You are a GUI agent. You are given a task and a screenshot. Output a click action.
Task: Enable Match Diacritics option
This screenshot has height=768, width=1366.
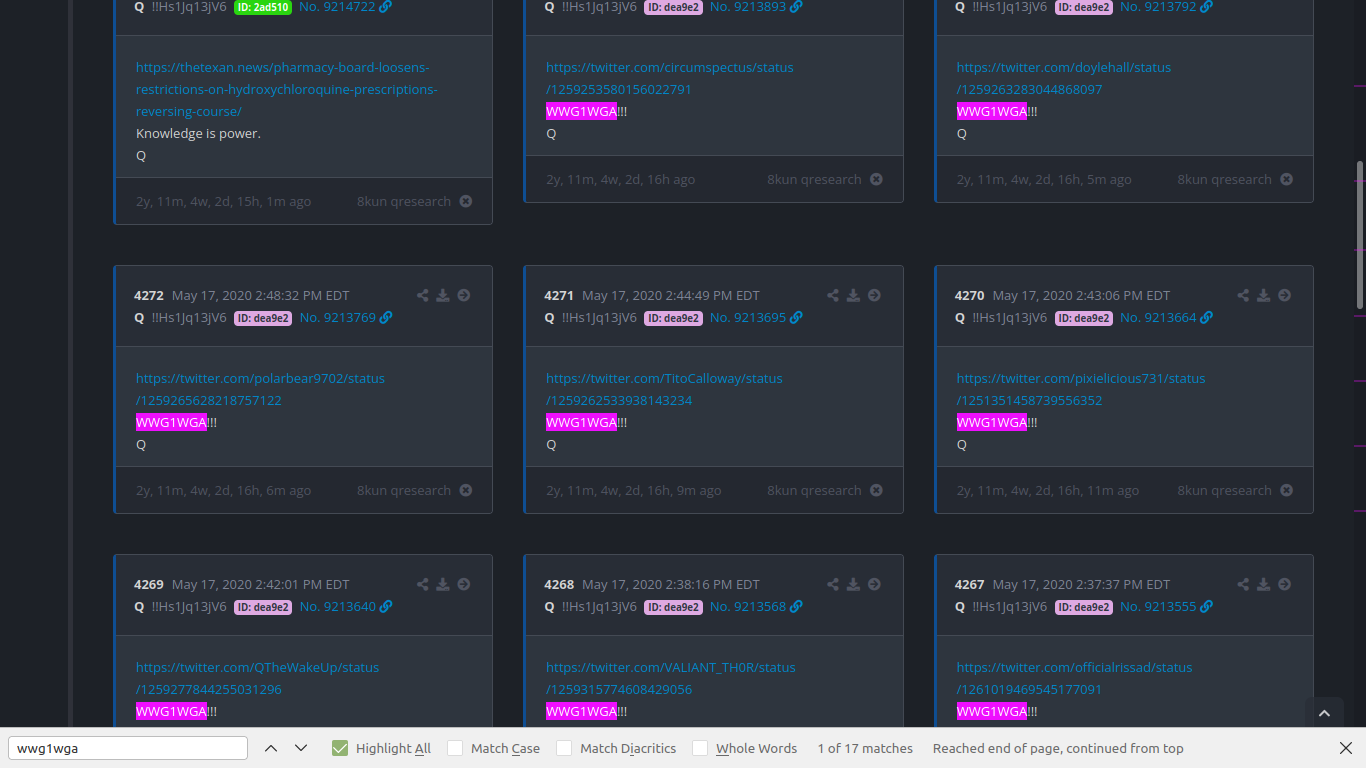(x=564, y=748)
